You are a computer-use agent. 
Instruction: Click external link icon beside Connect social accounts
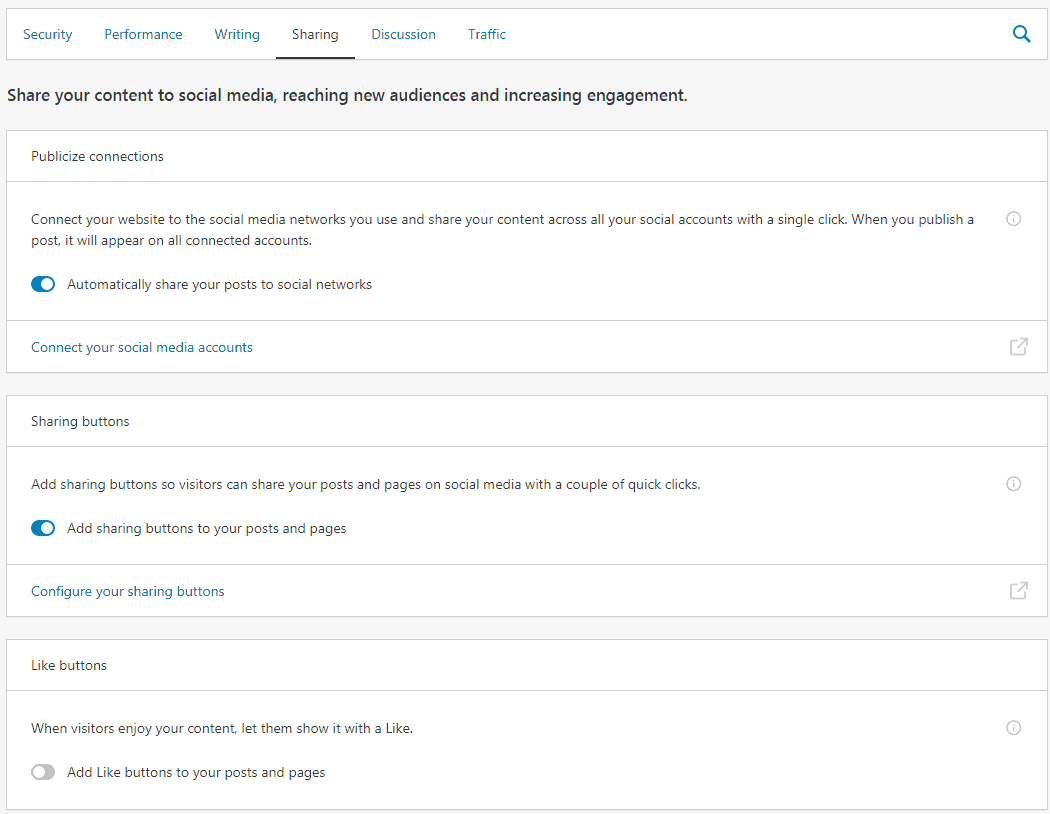click(1018, 347)
